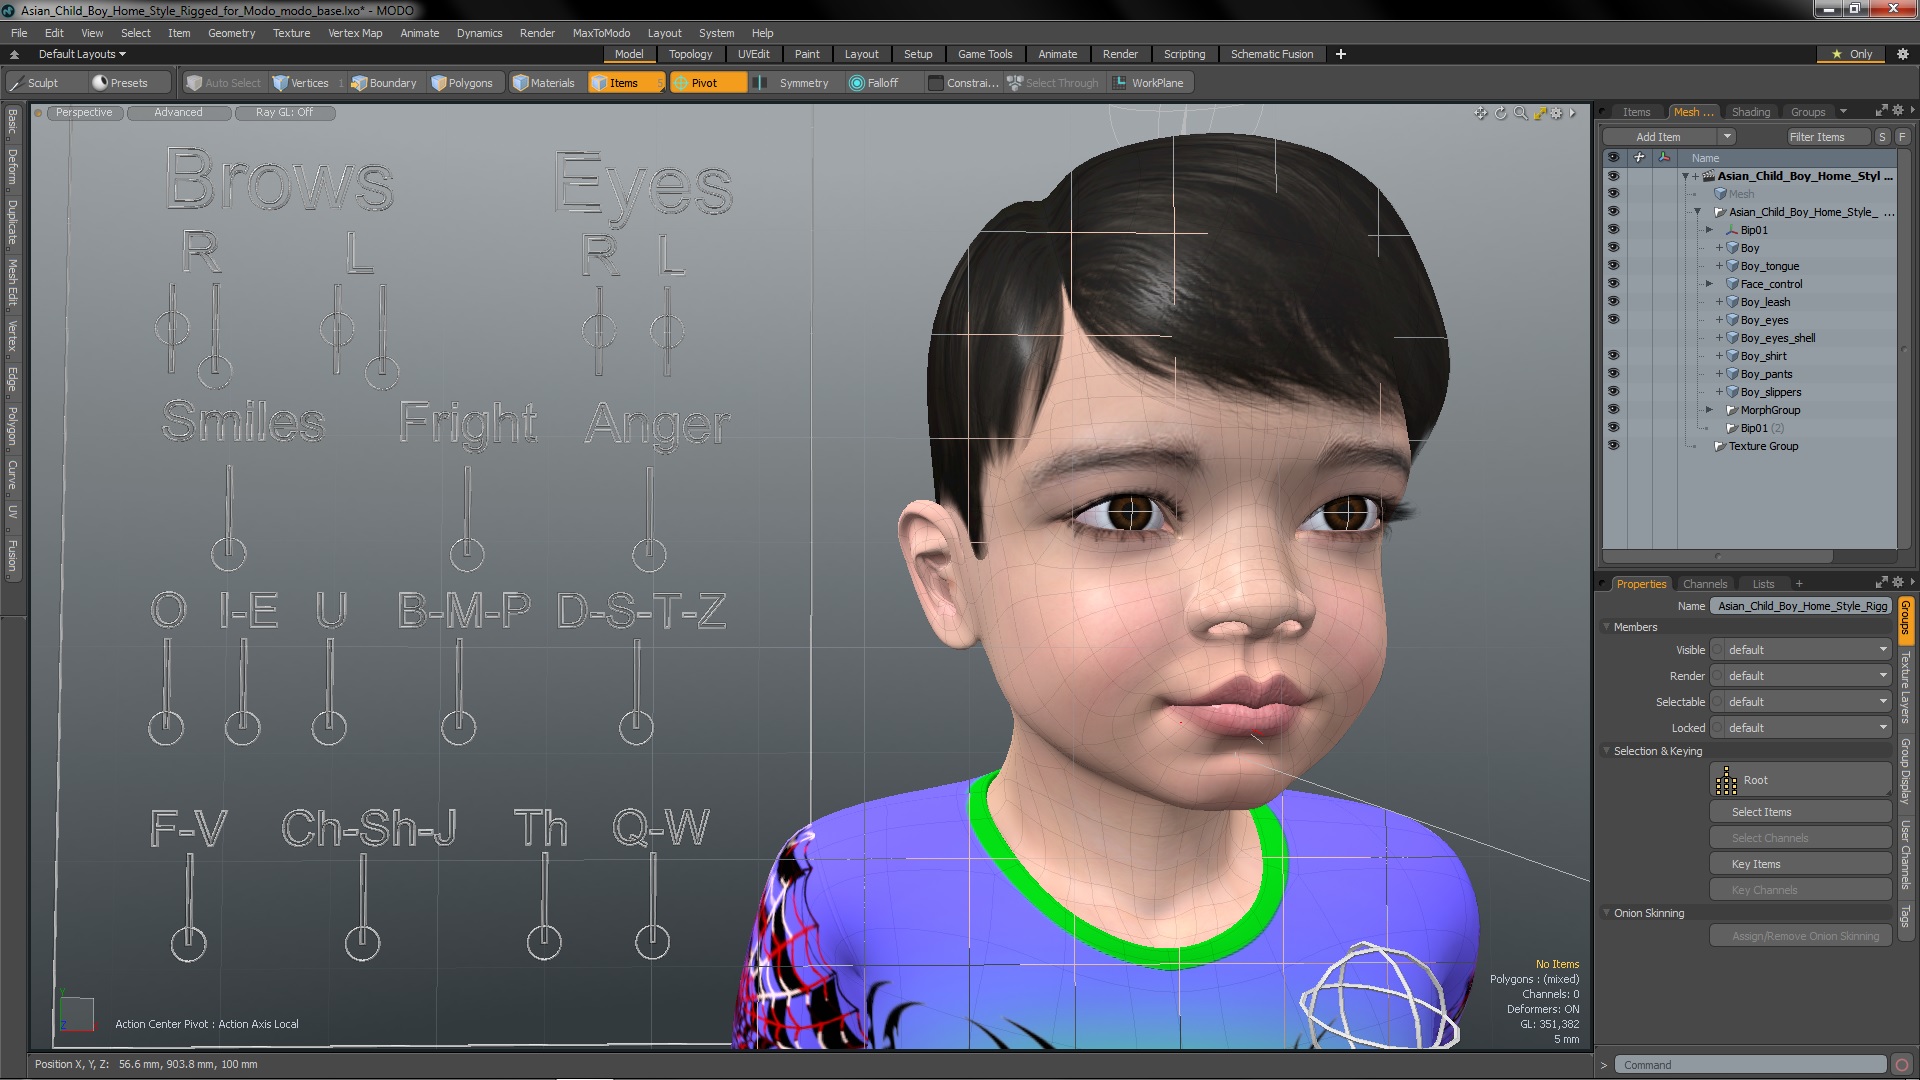Activate the Pivot mode button

(x=706, y=83)
